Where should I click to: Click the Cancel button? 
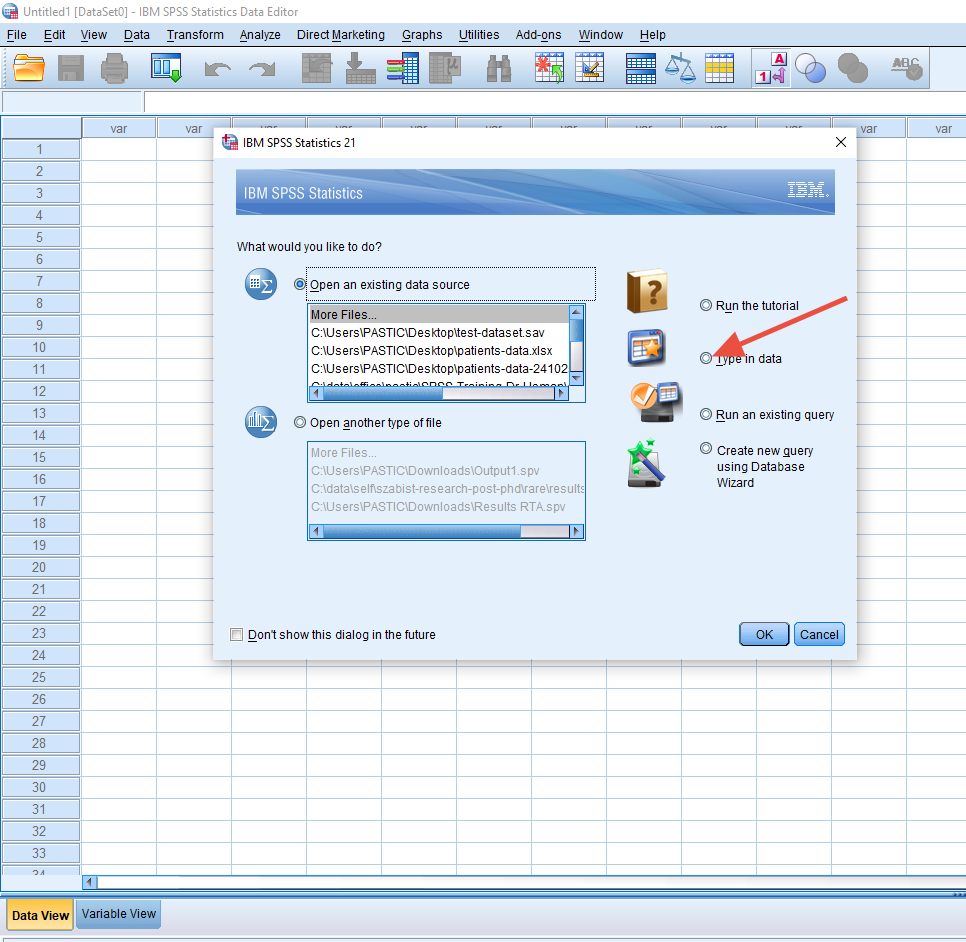point(819,635)
